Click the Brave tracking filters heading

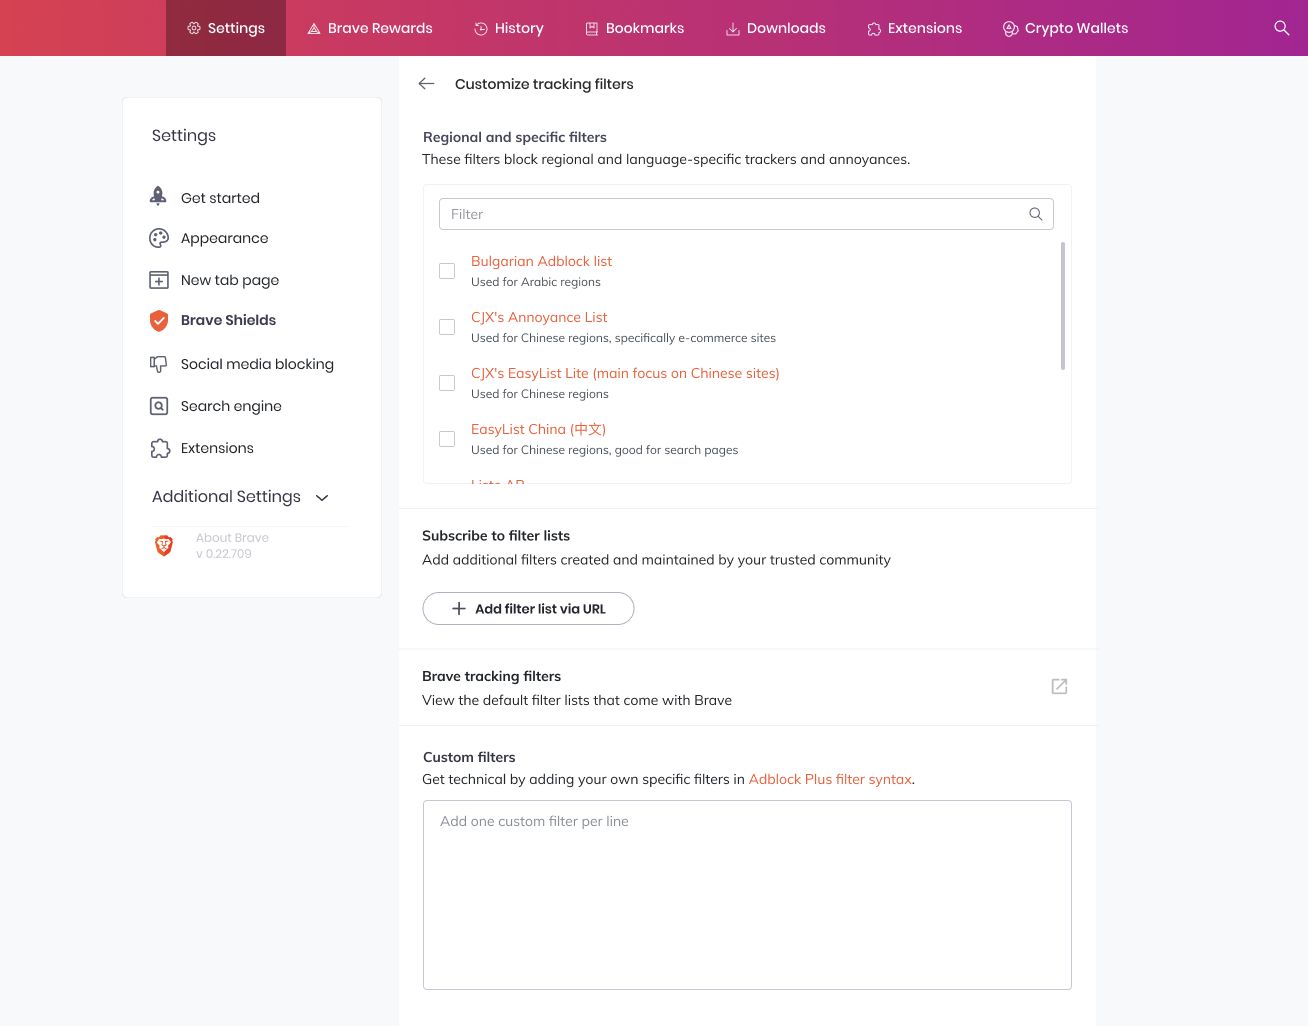click(x=491, y=676)
